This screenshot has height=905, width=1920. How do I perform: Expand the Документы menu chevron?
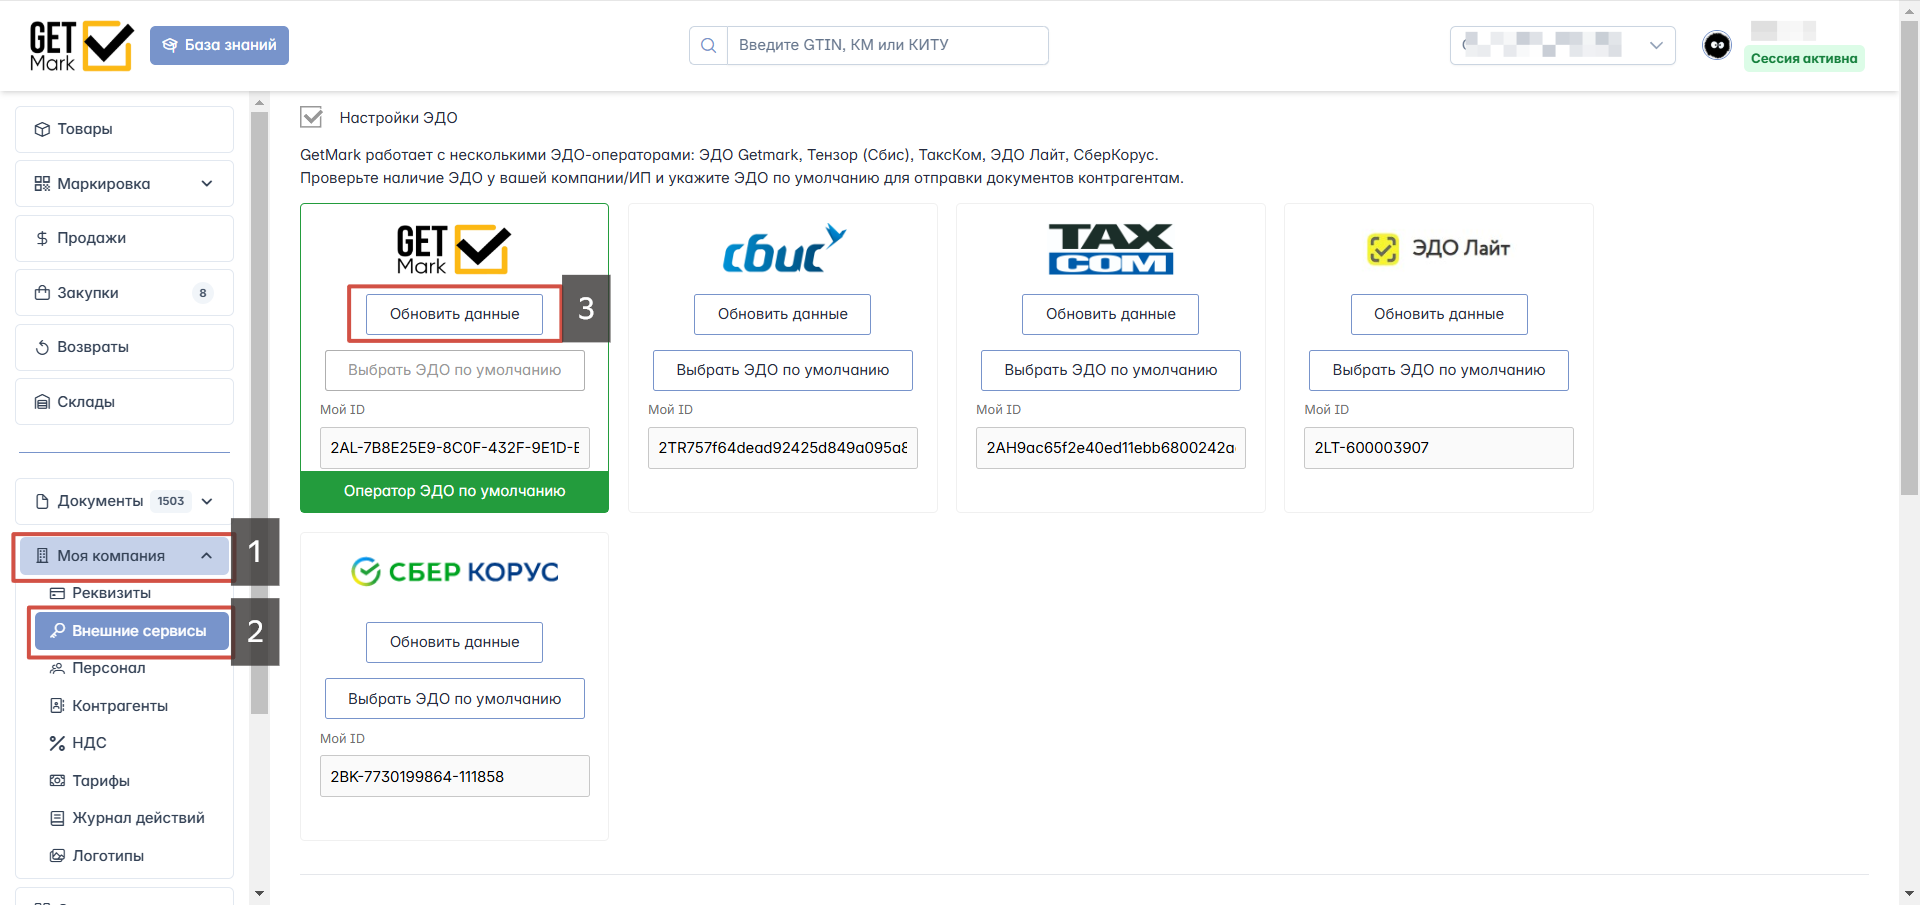click(x=207, y=501)
